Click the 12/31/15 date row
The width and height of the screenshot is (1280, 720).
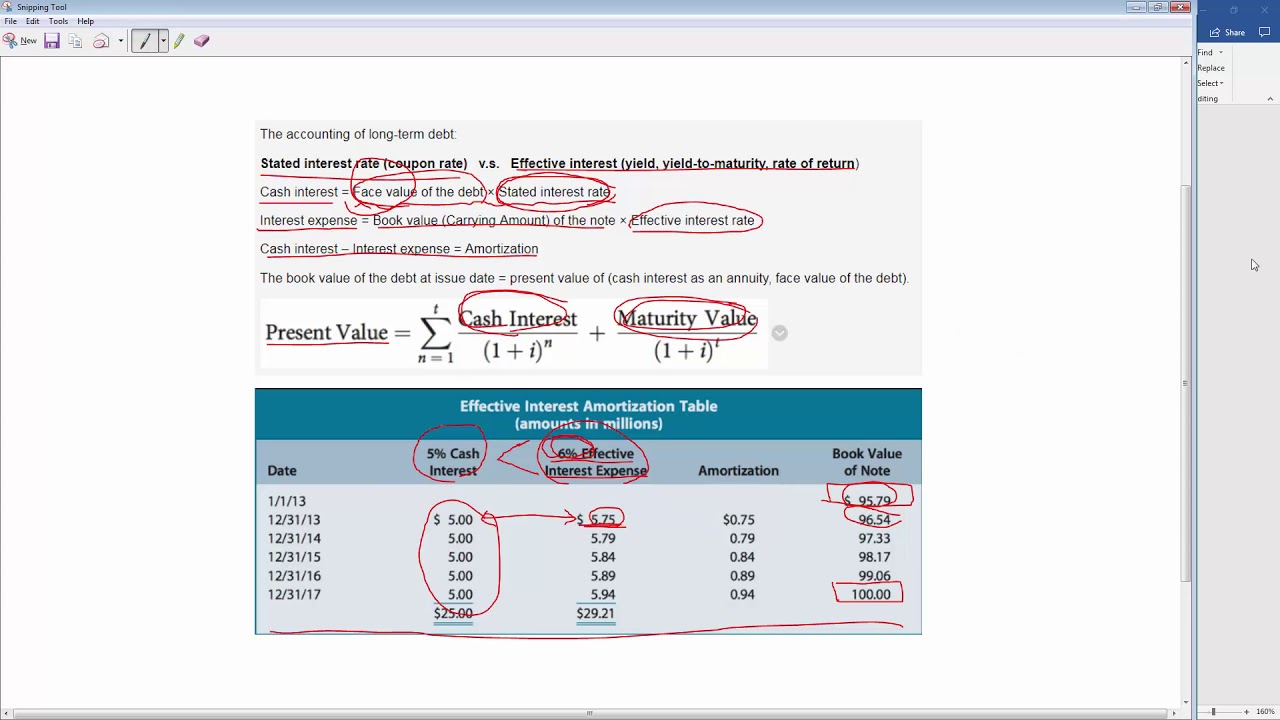pyautogui.click(x=294, y=557)
